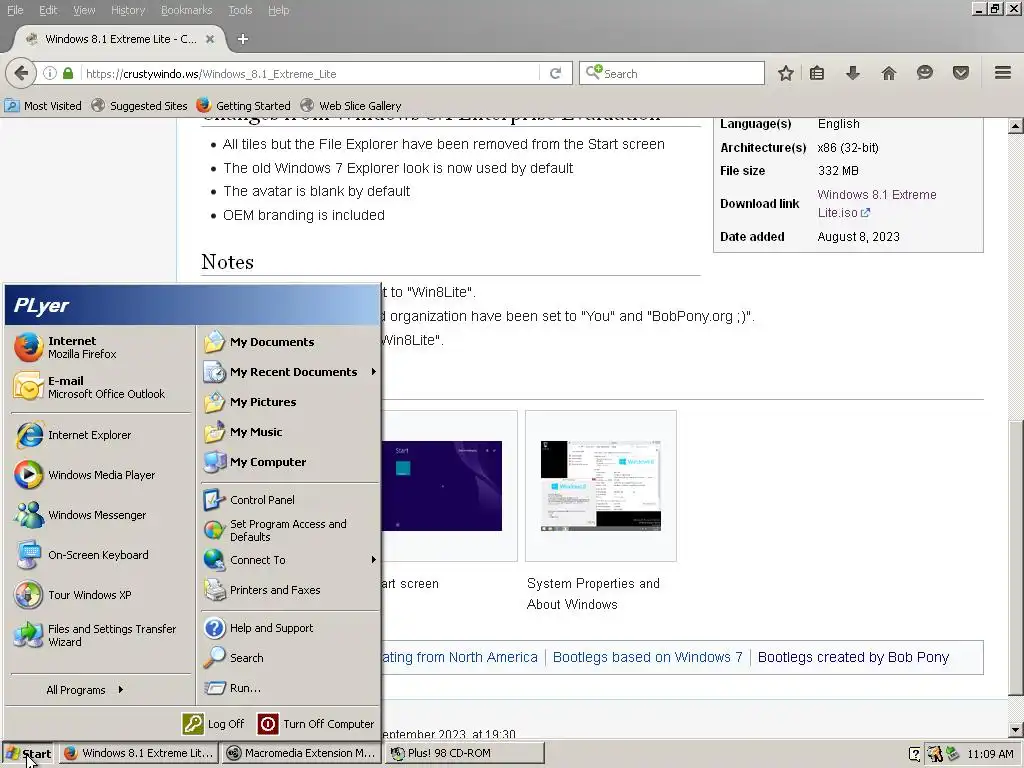The image size is (1024, 768).
Task: Open Files and Settings Transfer Wizard
Action: (x=100, y=635)
